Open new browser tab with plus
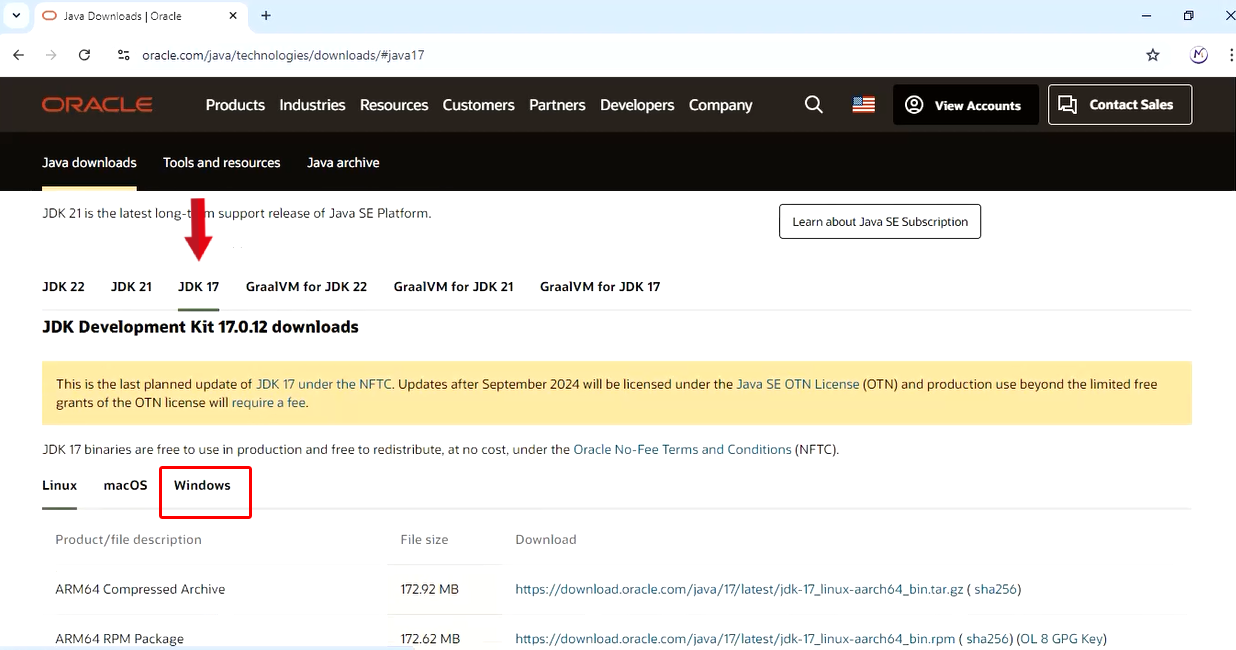 coord(266,16)
